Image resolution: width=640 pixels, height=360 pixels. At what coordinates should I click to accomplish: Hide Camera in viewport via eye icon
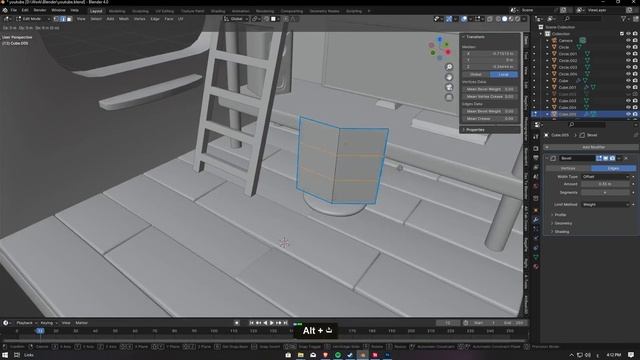point(628,40)
